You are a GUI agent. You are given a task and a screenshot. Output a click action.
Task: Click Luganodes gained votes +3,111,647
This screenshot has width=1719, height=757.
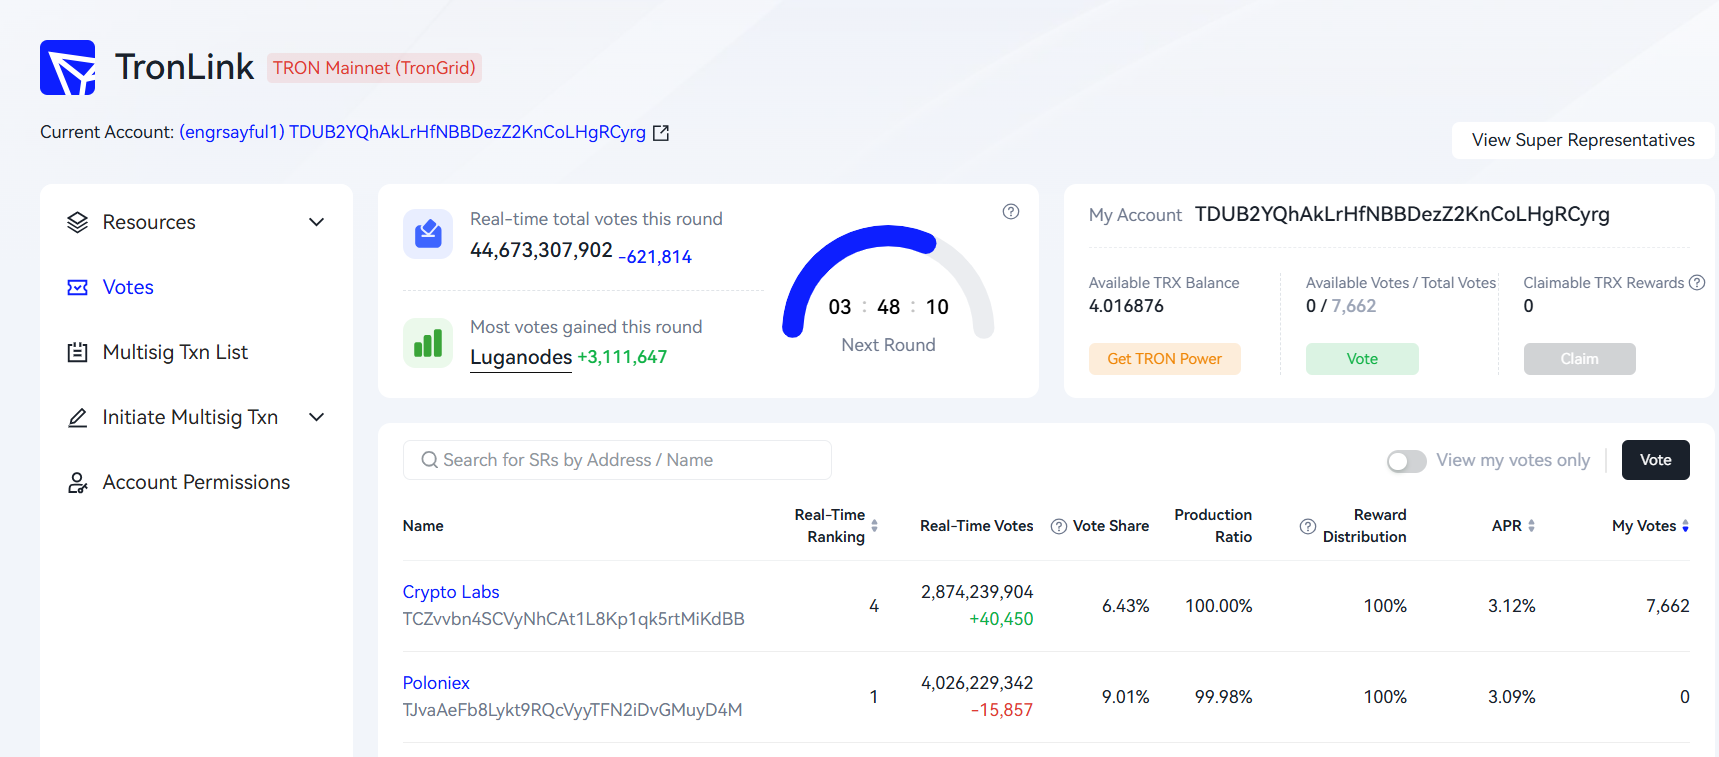[x=622, y=357]
